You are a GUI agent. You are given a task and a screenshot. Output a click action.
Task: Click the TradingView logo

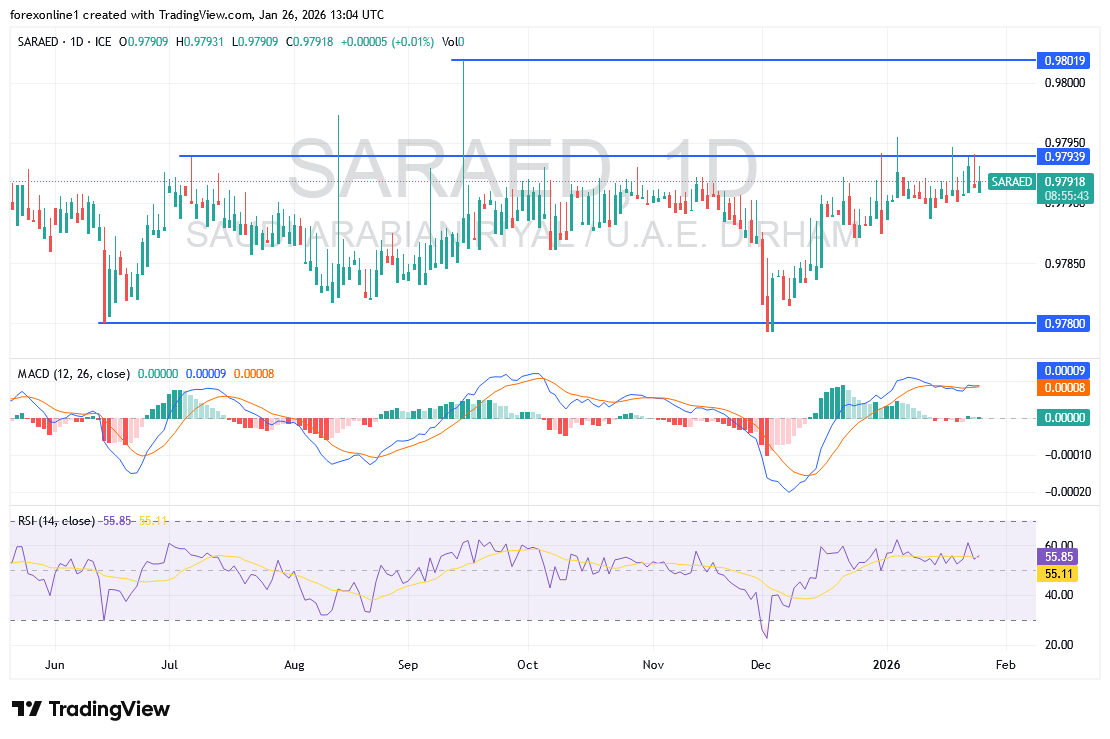90,709
